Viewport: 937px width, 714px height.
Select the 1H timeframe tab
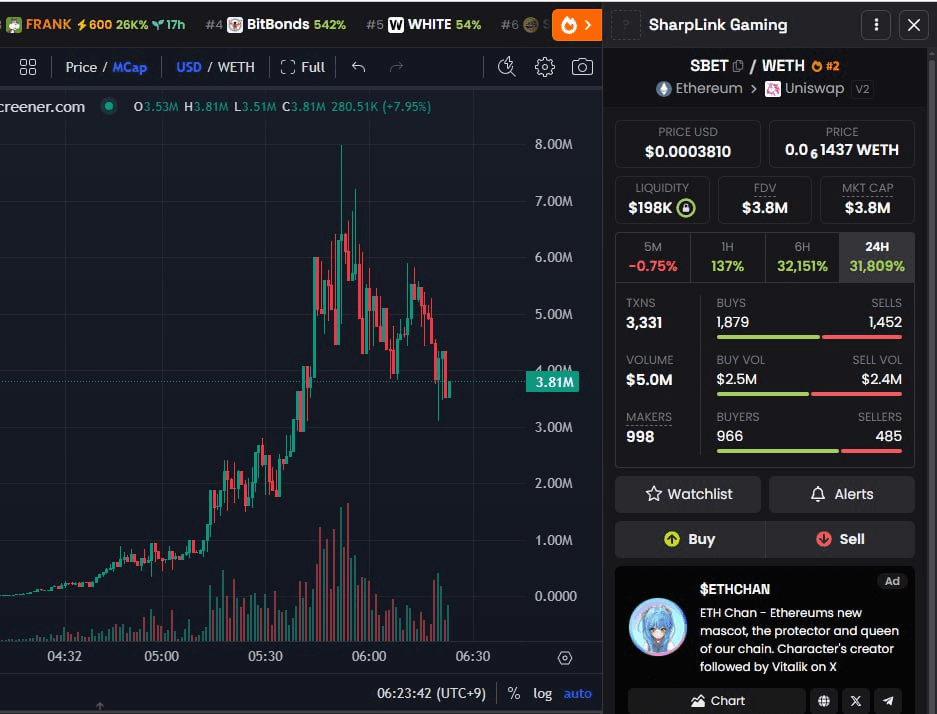[727, 258]
